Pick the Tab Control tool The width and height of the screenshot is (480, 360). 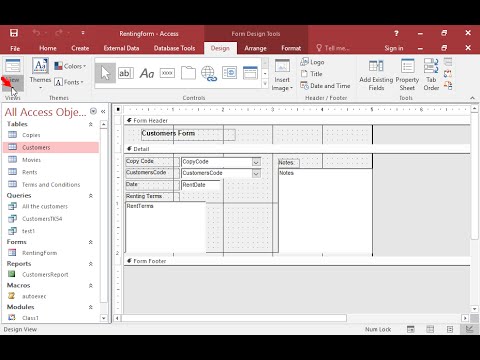tap(188, 73)
